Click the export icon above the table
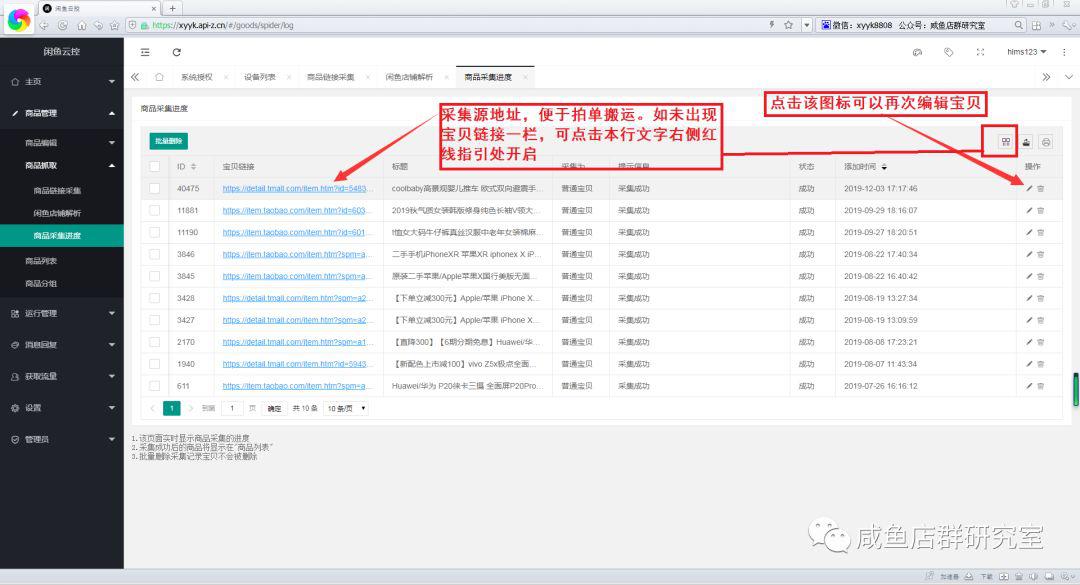Image resolution: width=1080 pixels, height=585 pixels. [1026, 142]
